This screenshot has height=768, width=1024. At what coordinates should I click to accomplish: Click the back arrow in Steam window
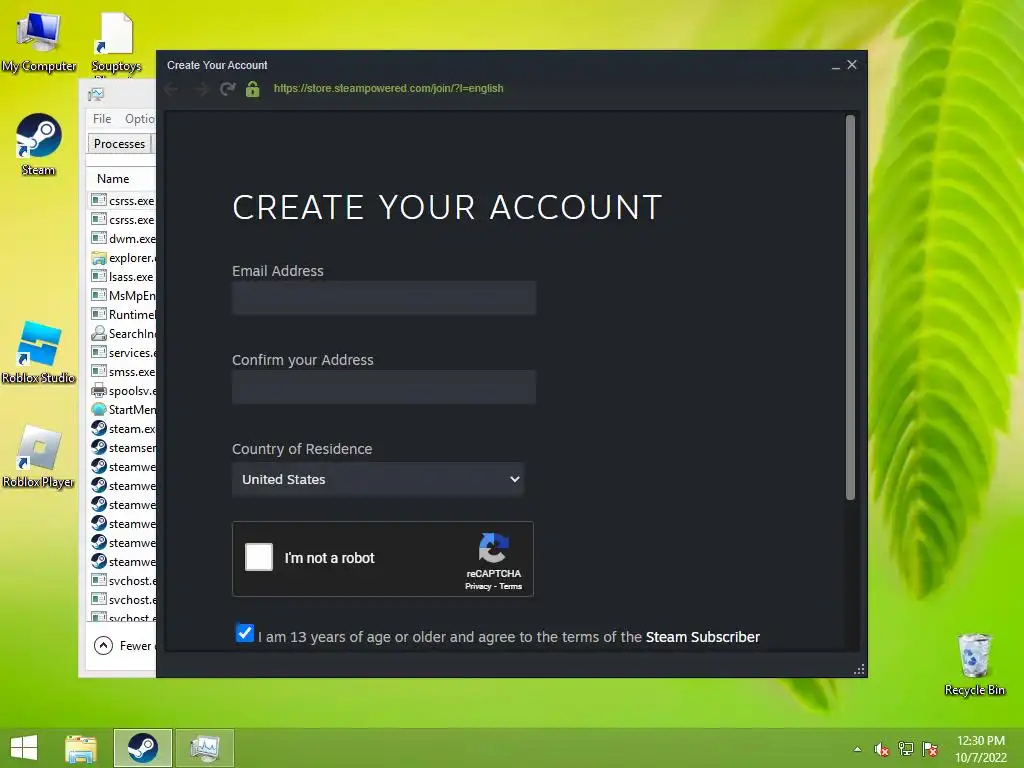click(172, 89)
